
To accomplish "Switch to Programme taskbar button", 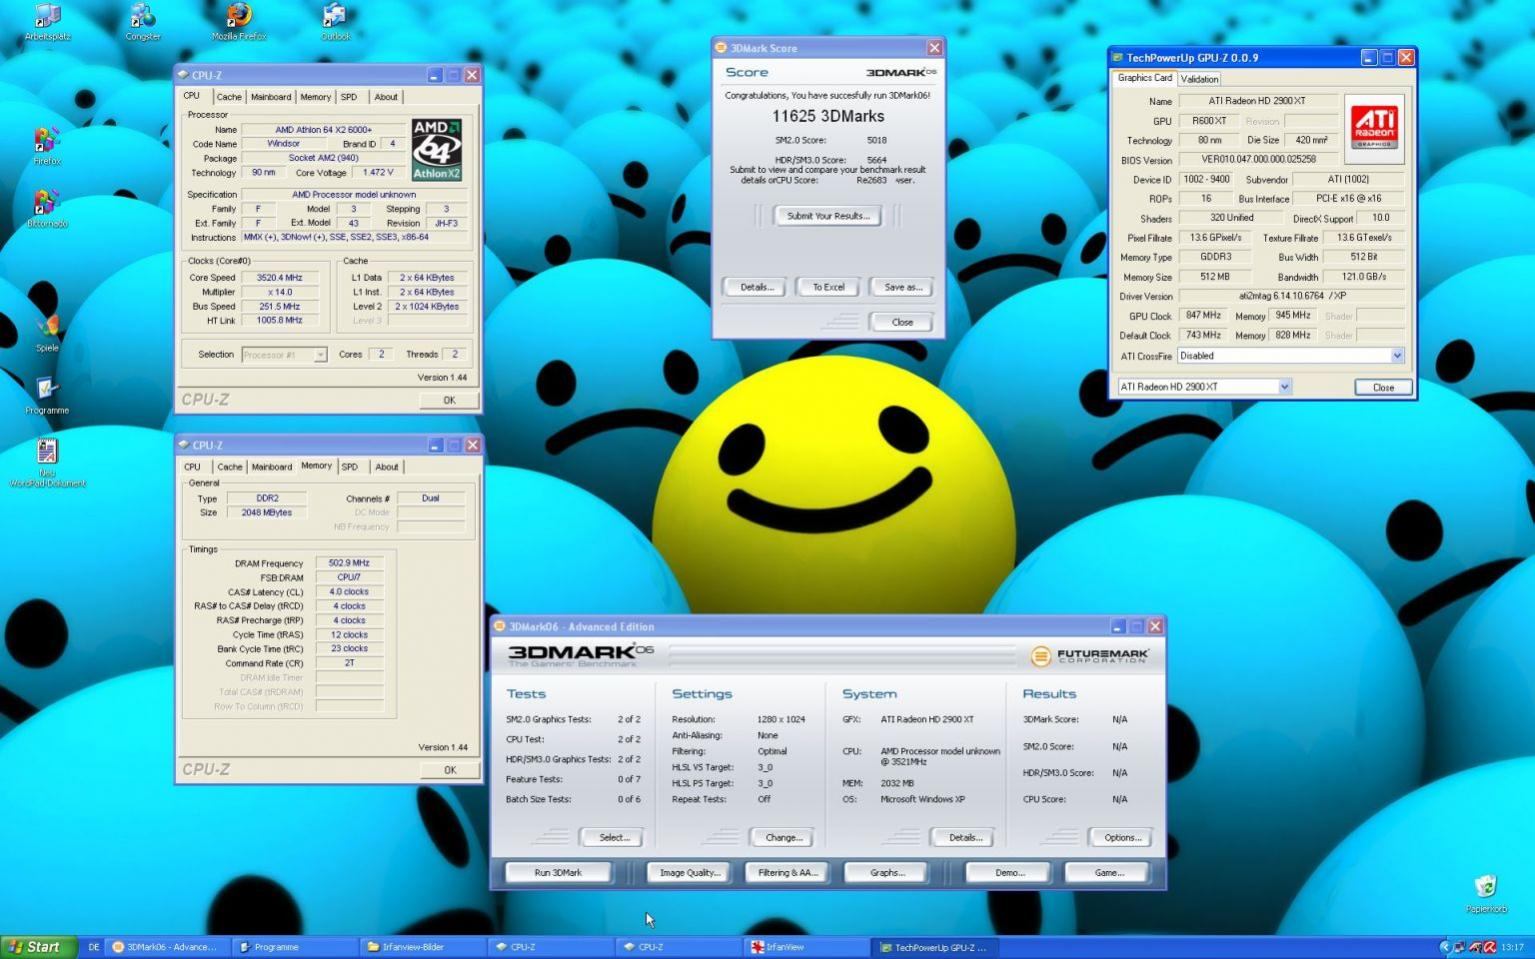I will [x=294, y=947].
